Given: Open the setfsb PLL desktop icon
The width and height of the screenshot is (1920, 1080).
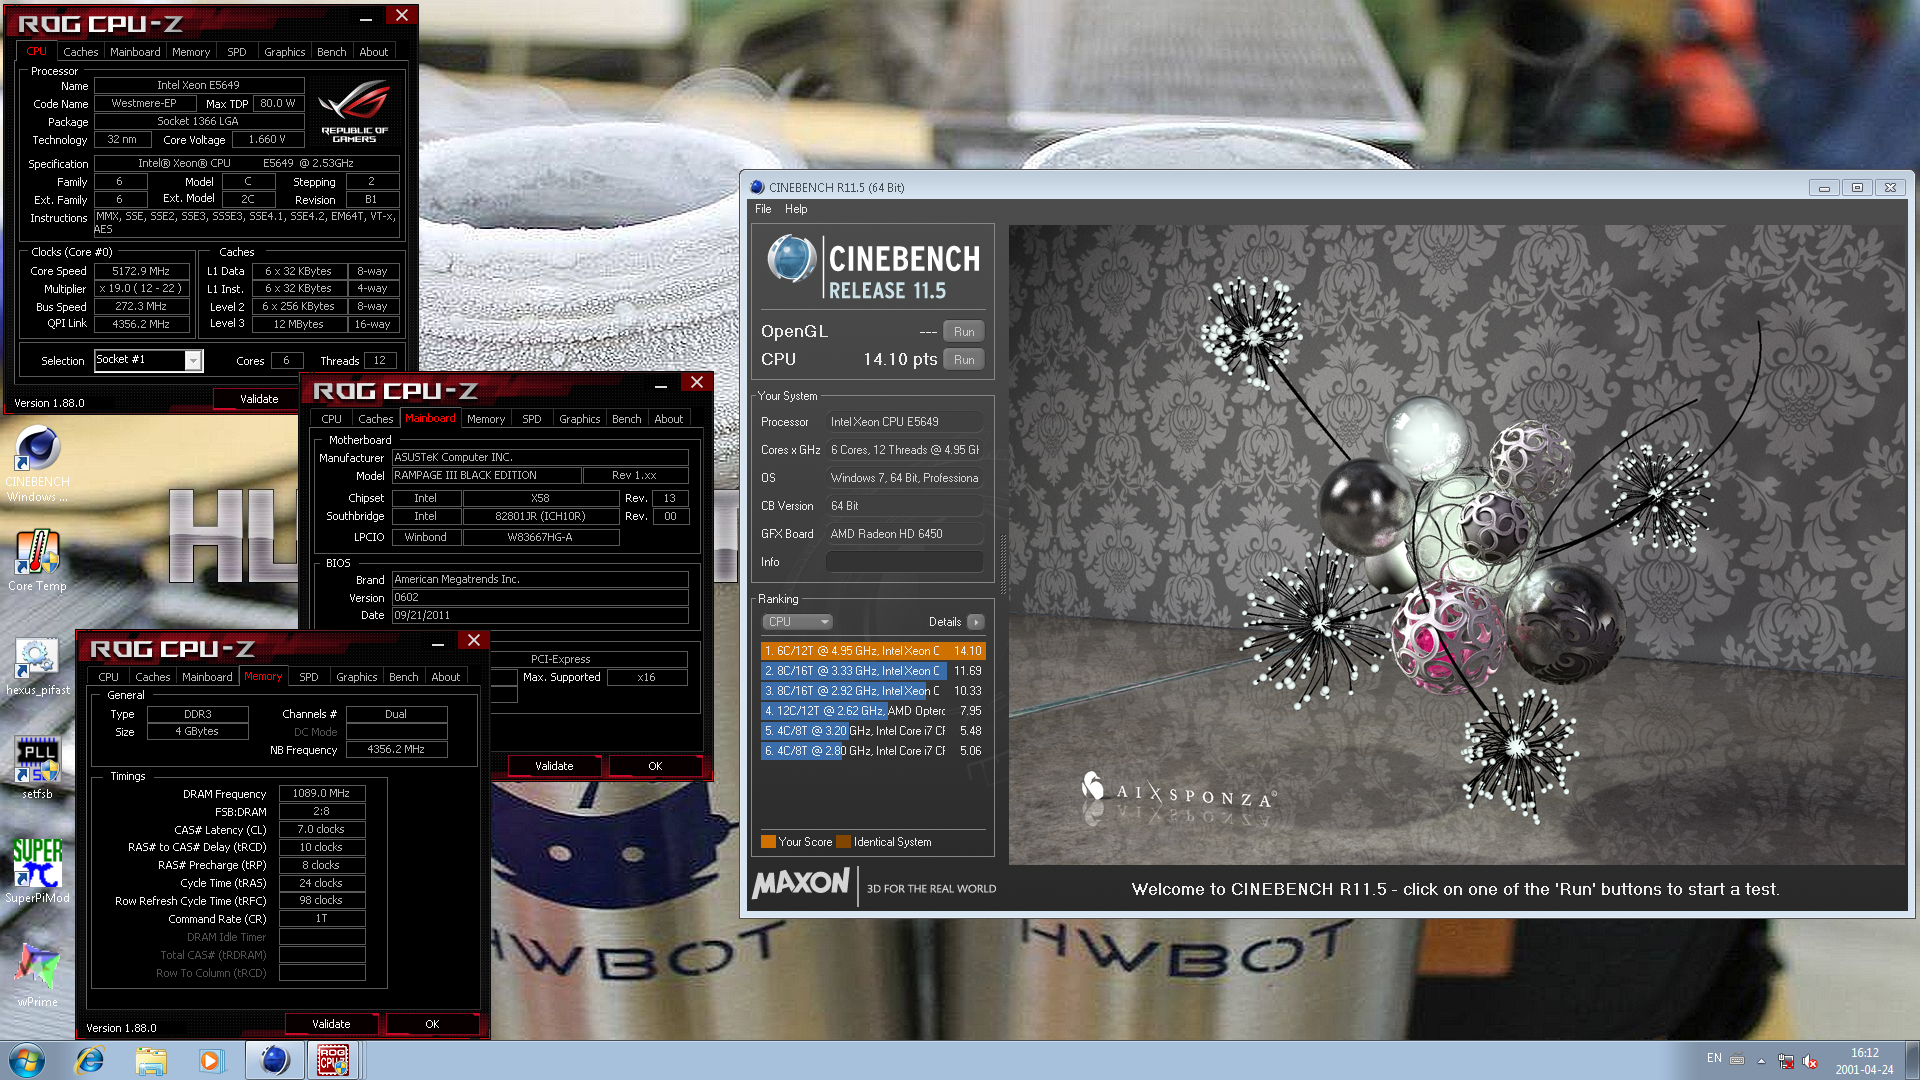Looking at the screenshot, I should coord(37,768).
